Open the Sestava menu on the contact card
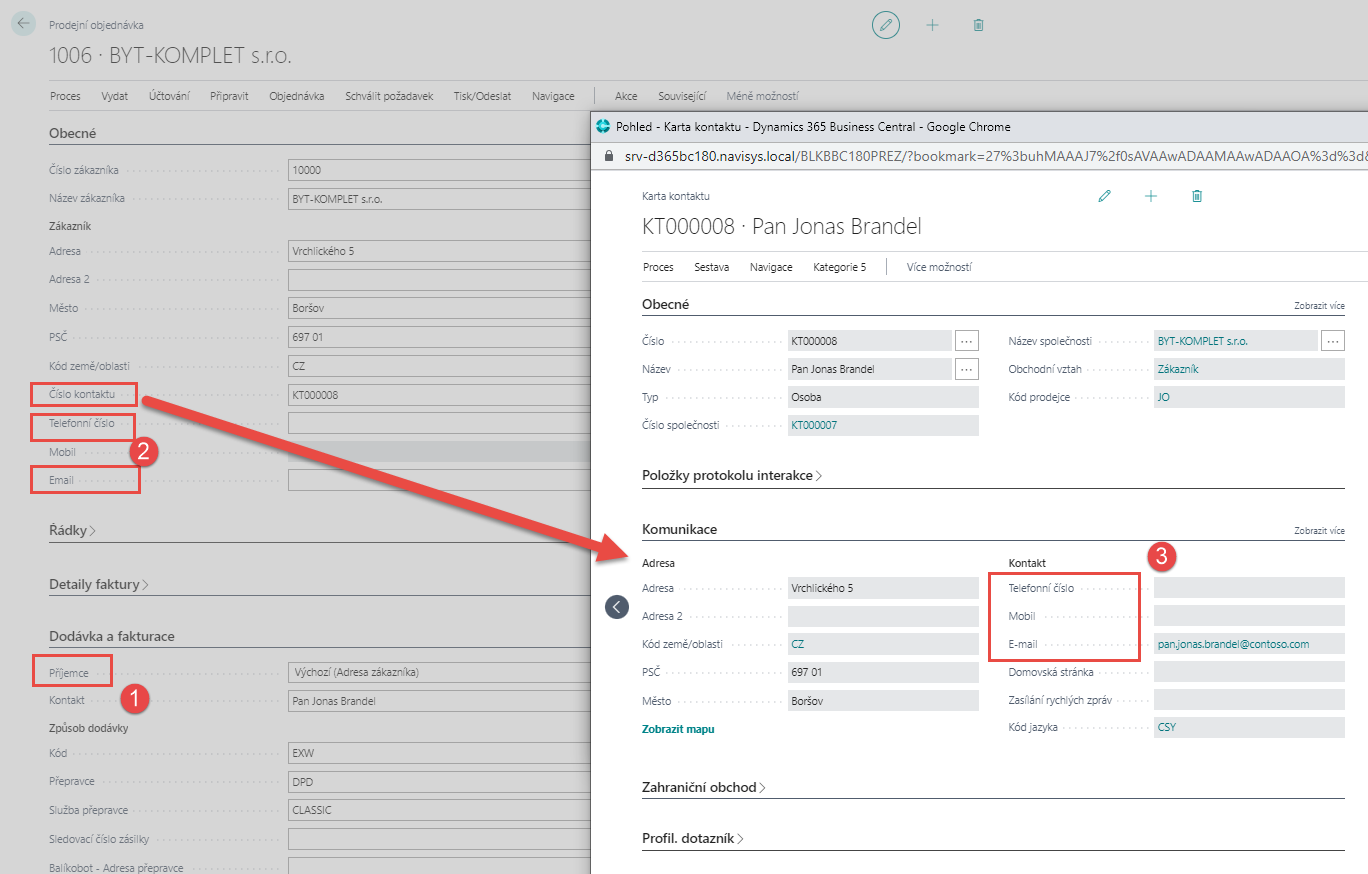 (711, 268)
